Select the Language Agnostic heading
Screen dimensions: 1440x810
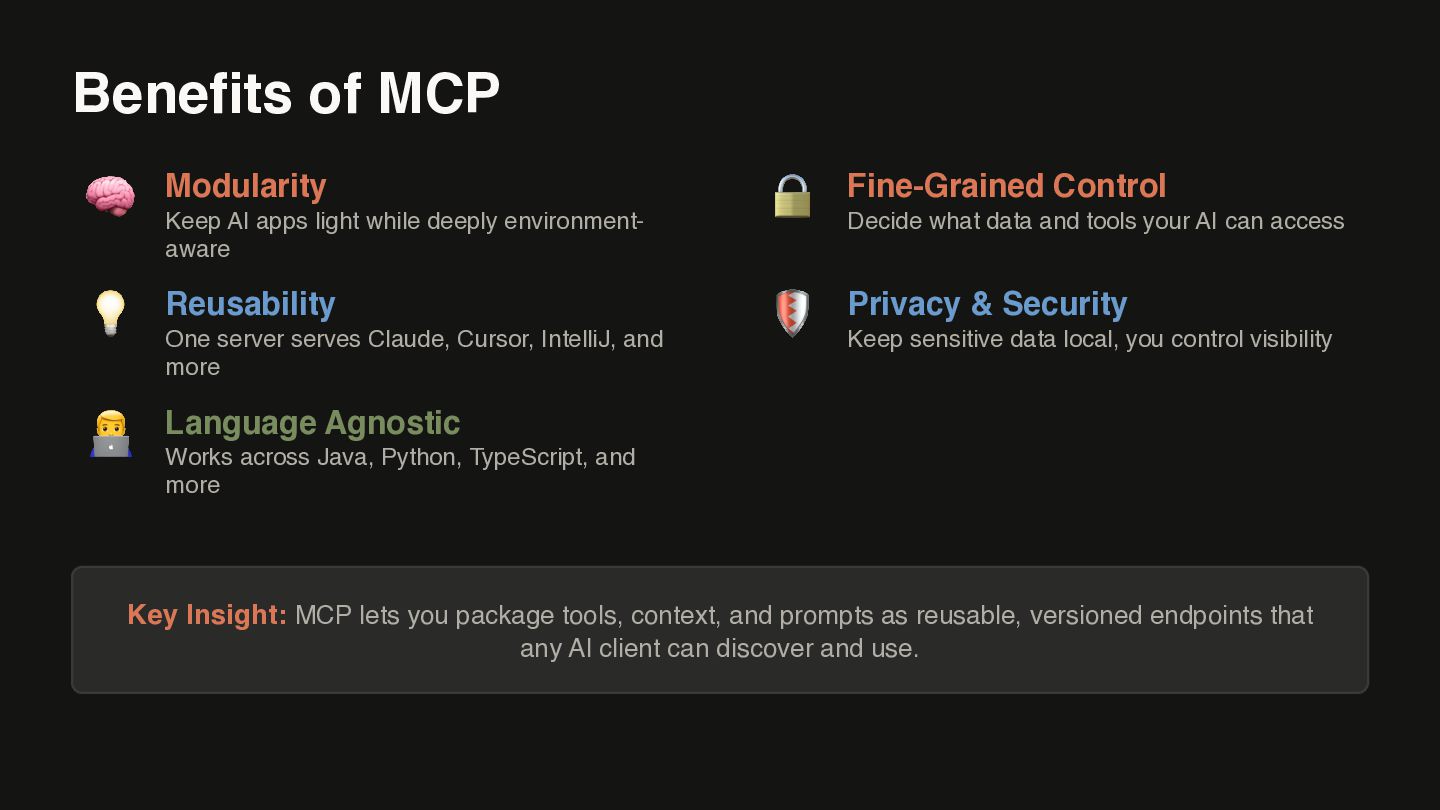point(312,422)
